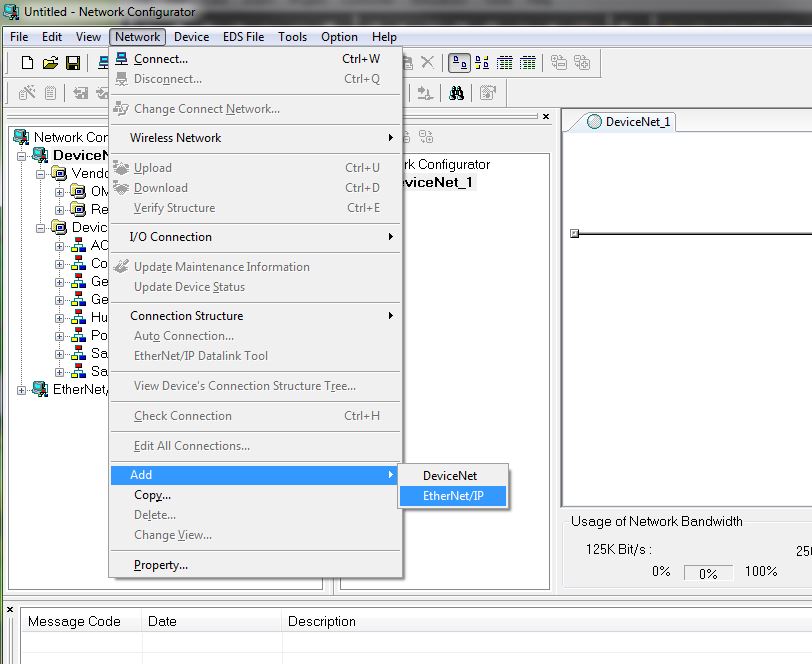
Task: Click the Vendor folder icon
Action: tap(59, 173)
